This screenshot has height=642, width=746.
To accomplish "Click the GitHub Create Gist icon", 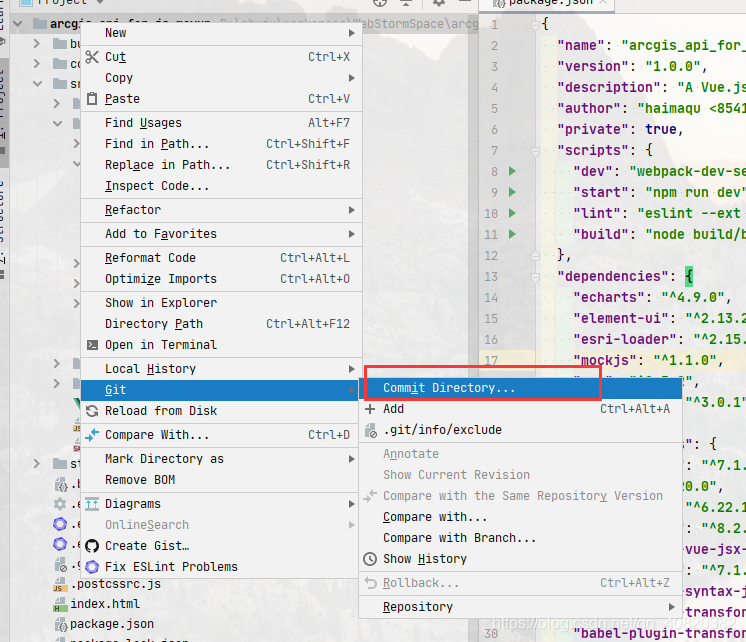I will (x=92, y=546).
